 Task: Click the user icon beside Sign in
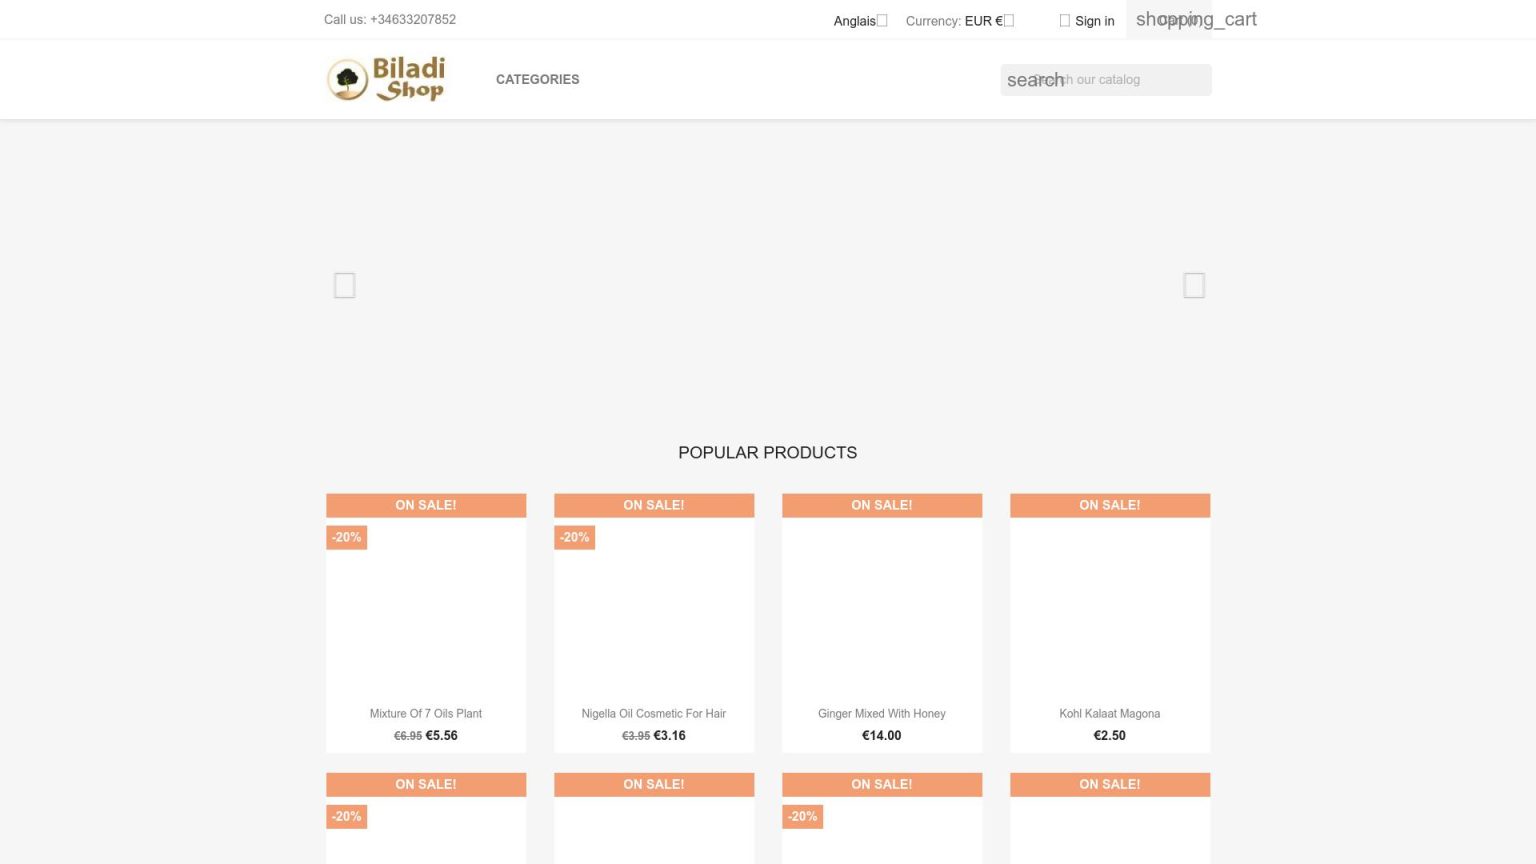click(x=1064, y=21)
